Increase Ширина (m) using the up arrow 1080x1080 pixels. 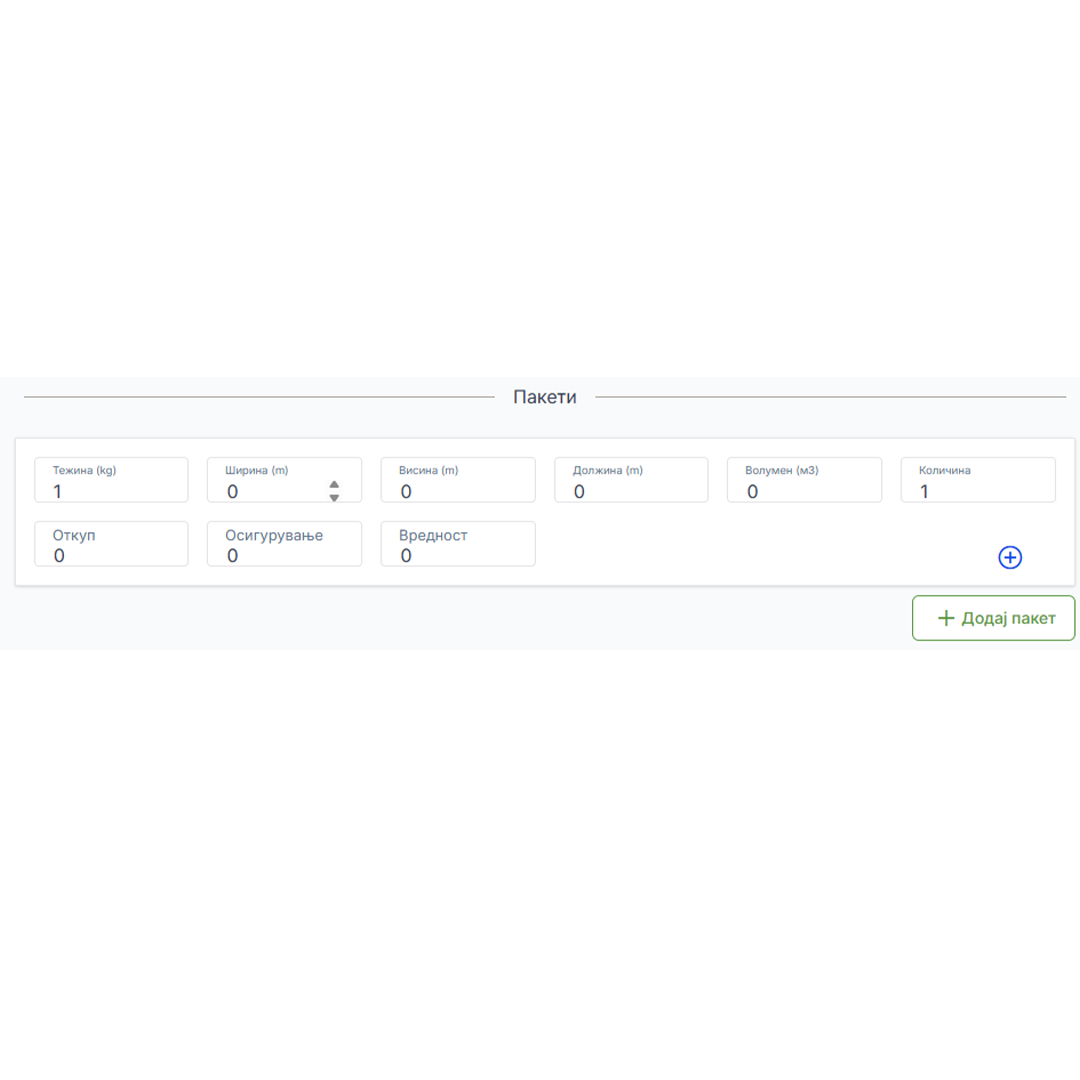click(334, 484)
